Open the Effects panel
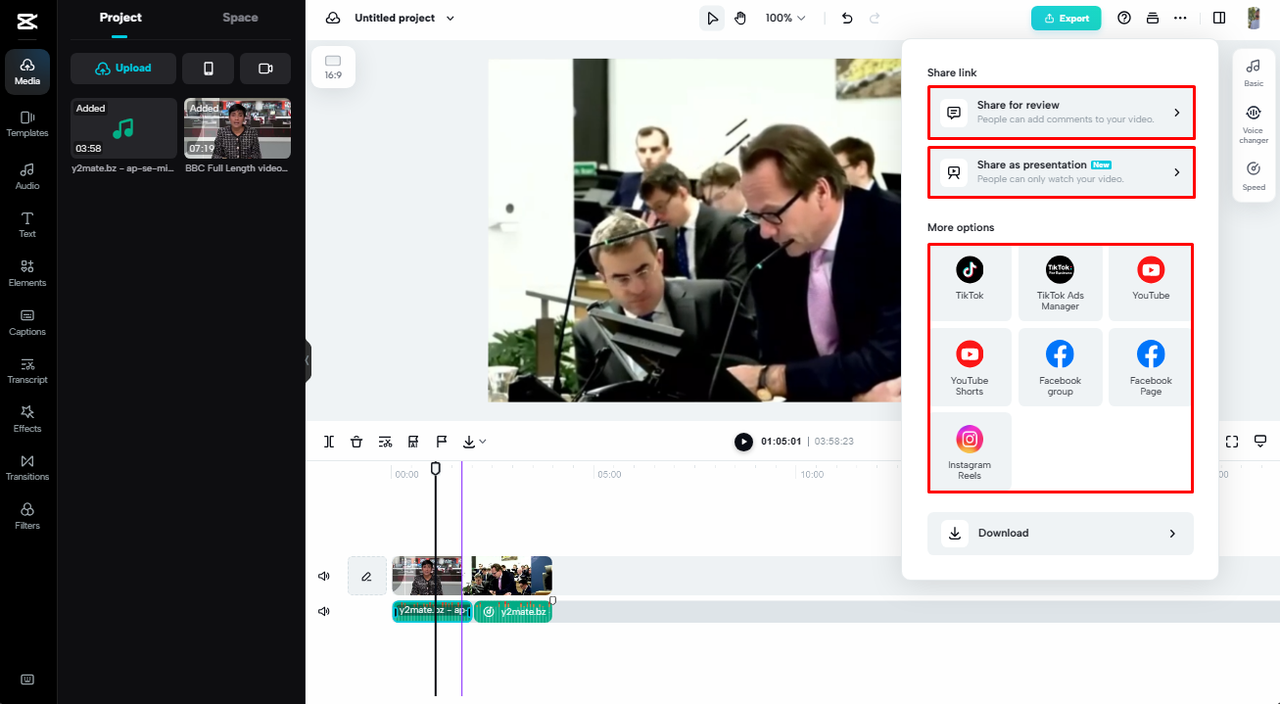This screenshot has width=1280, height=704. point(27,419)
